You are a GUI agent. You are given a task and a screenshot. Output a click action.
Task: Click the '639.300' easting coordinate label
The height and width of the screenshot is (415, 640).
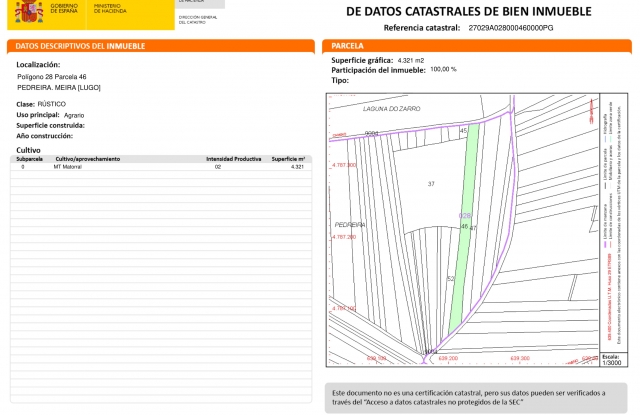pyautogui.click(x=520, y=358)
